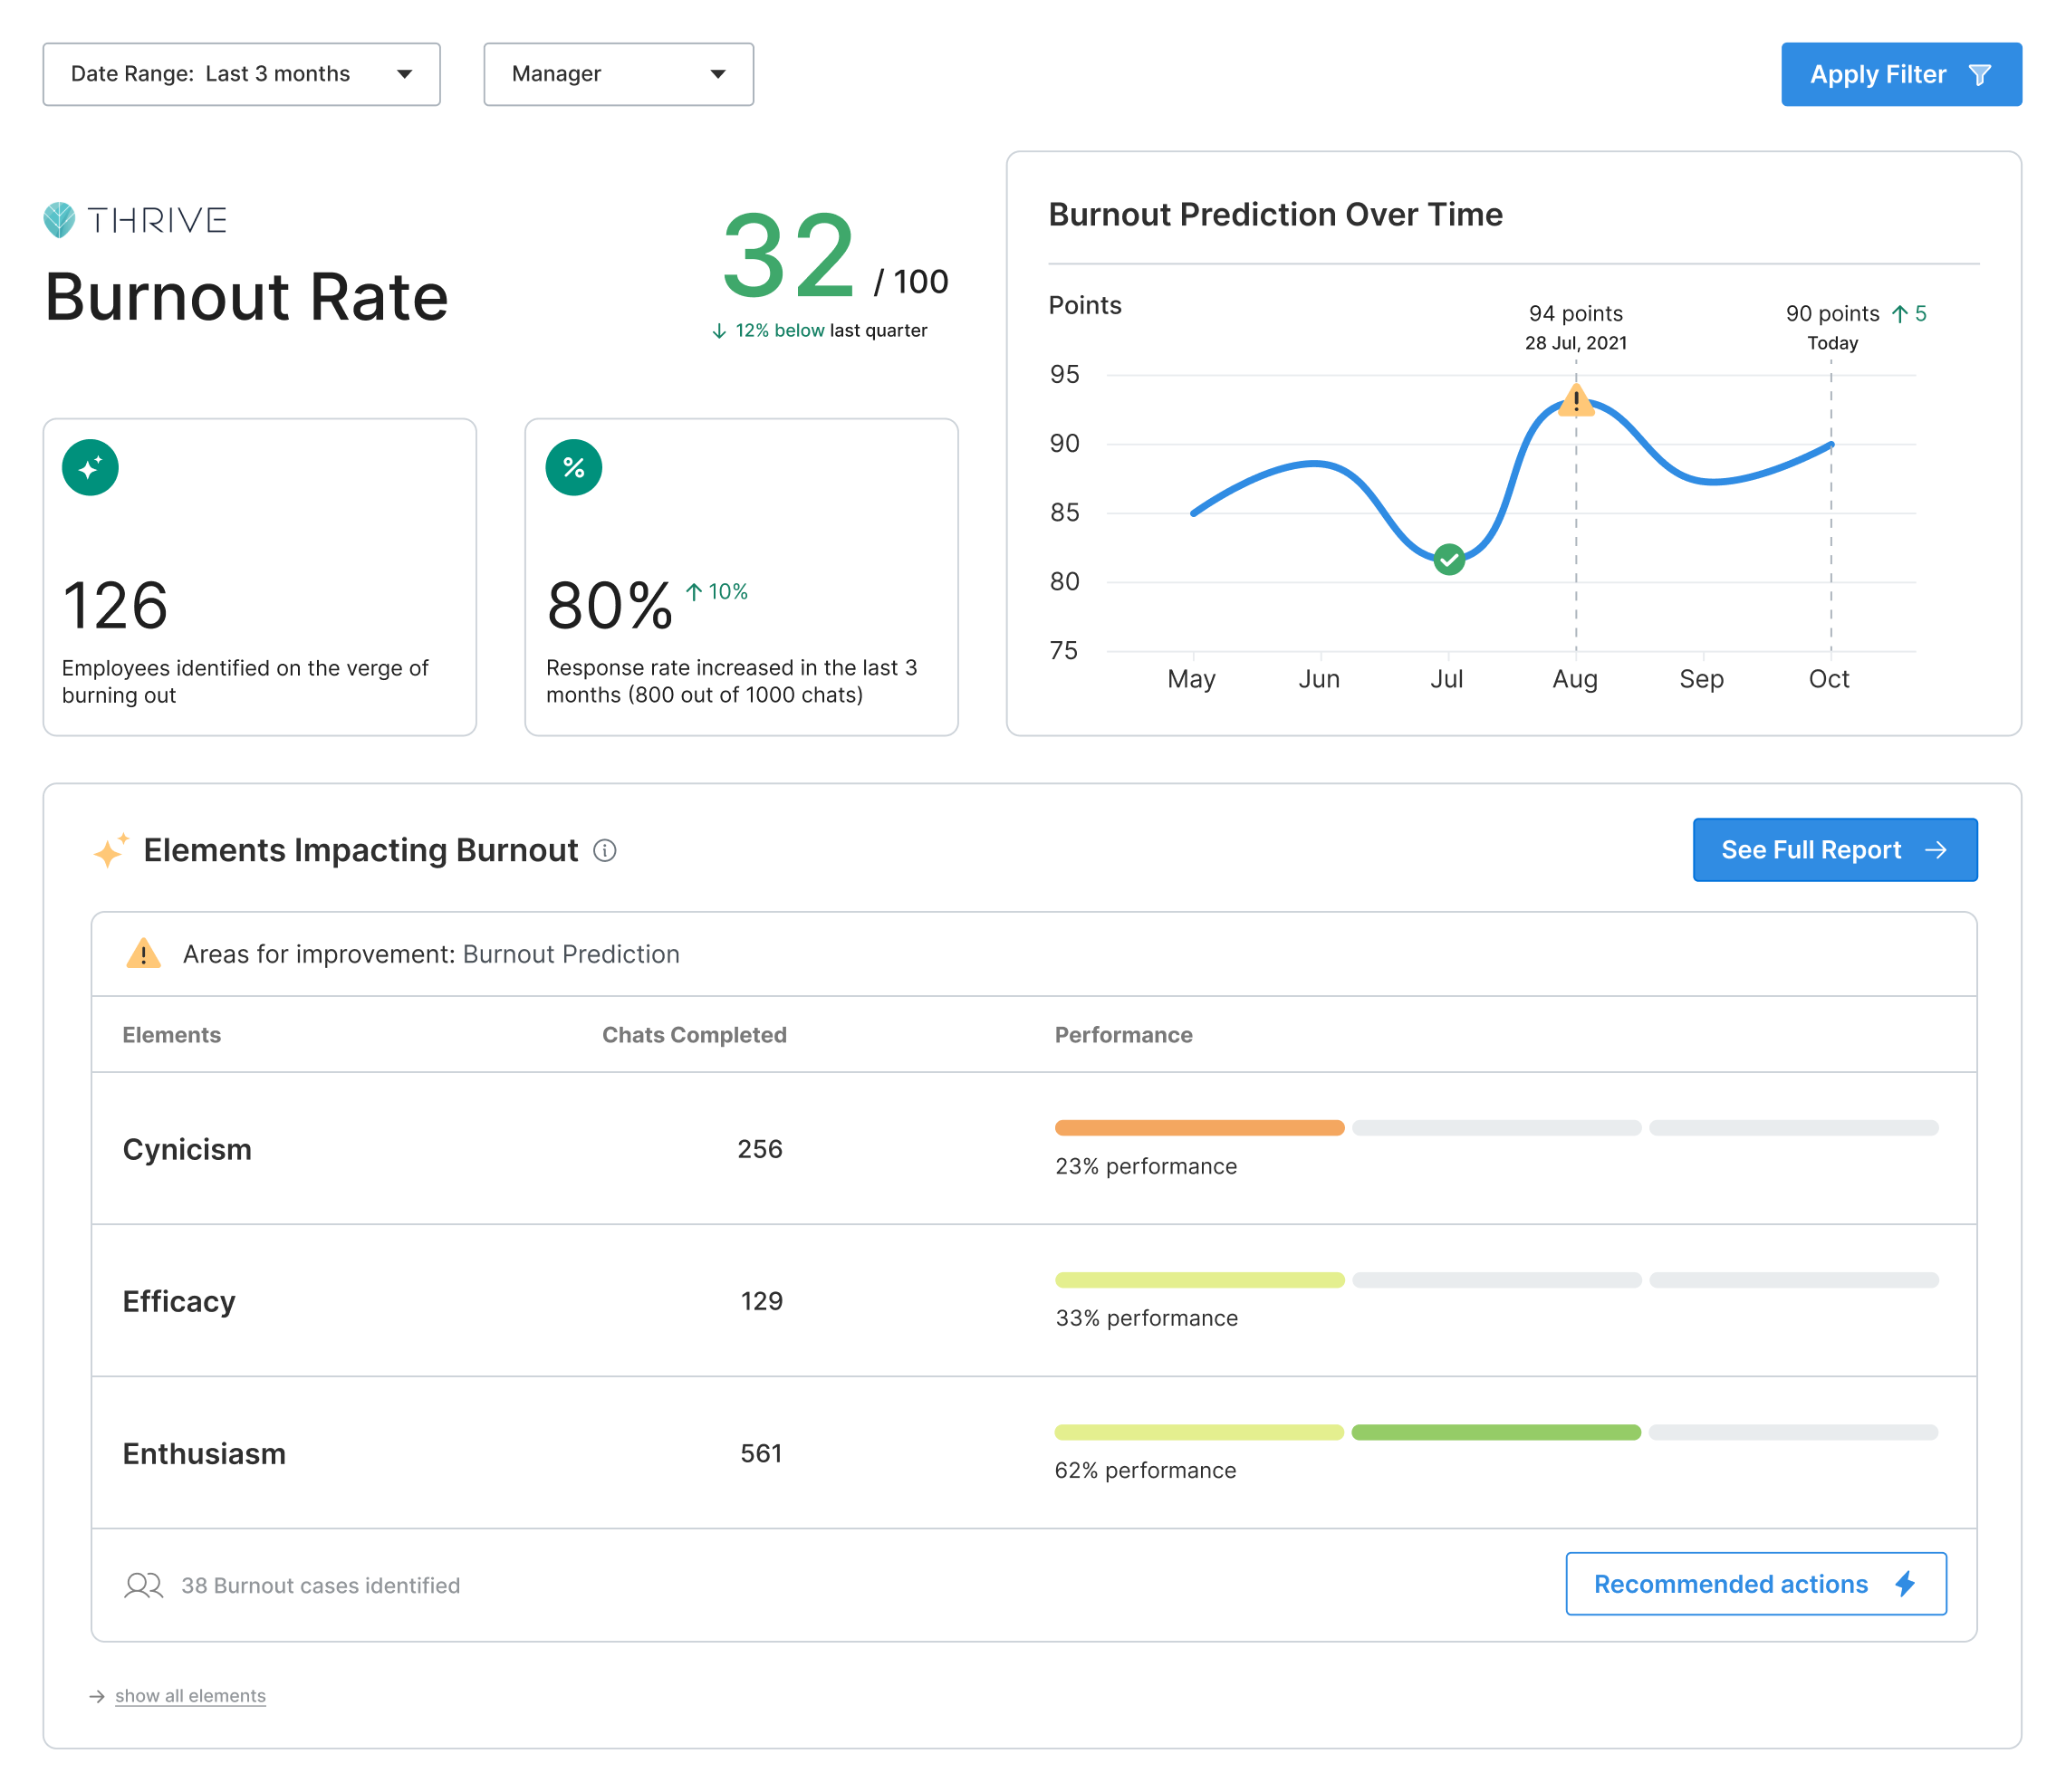Click the filter funnel icon in Apply Filter
2066x1792 pixels.
point(1978,75)
